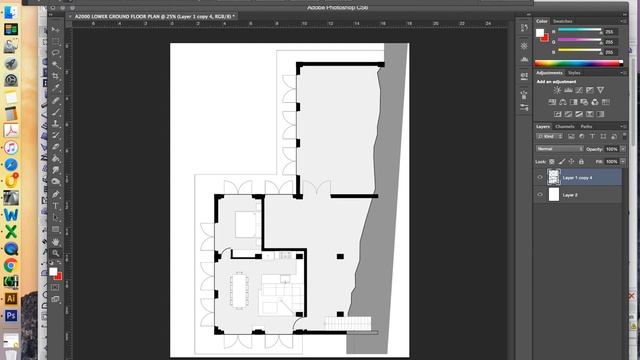Select the Healing Brush tool
The height and width of the screenshot is (360, 640).
[x=56, y=100]
